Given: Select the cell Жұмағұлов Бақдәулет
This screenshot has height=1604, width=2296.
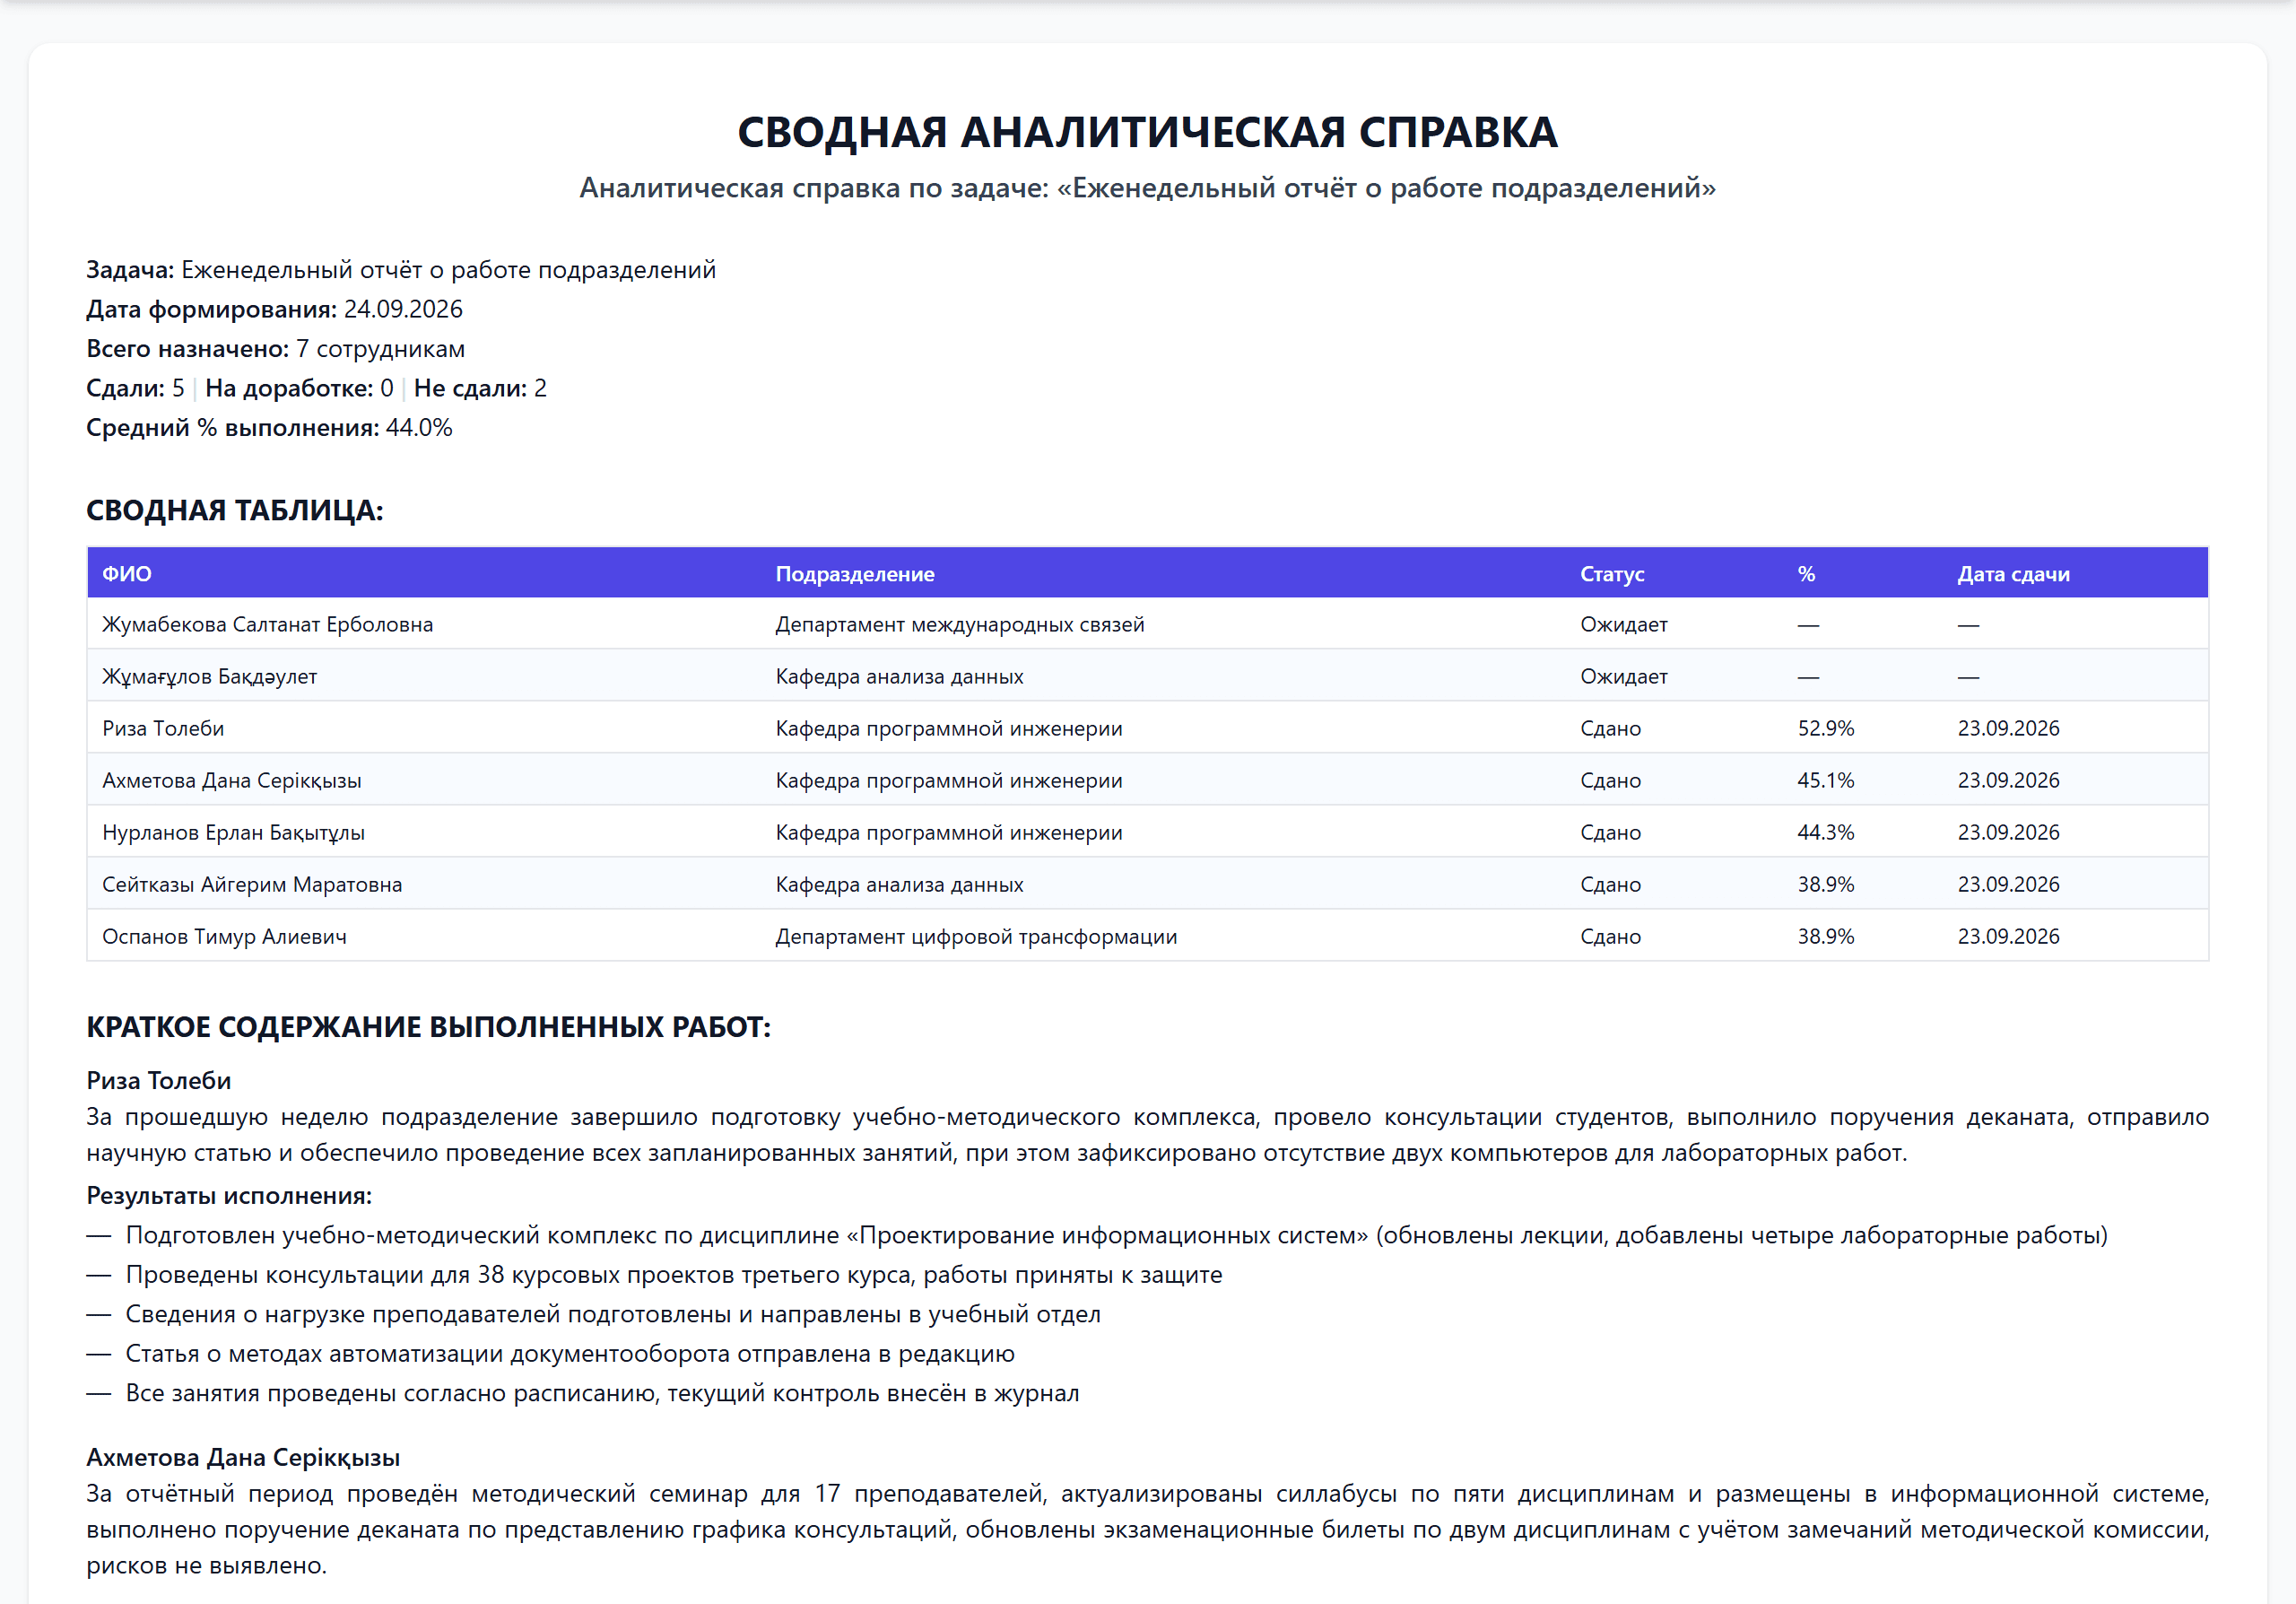Looking at the screenshot, I should 210,676.
